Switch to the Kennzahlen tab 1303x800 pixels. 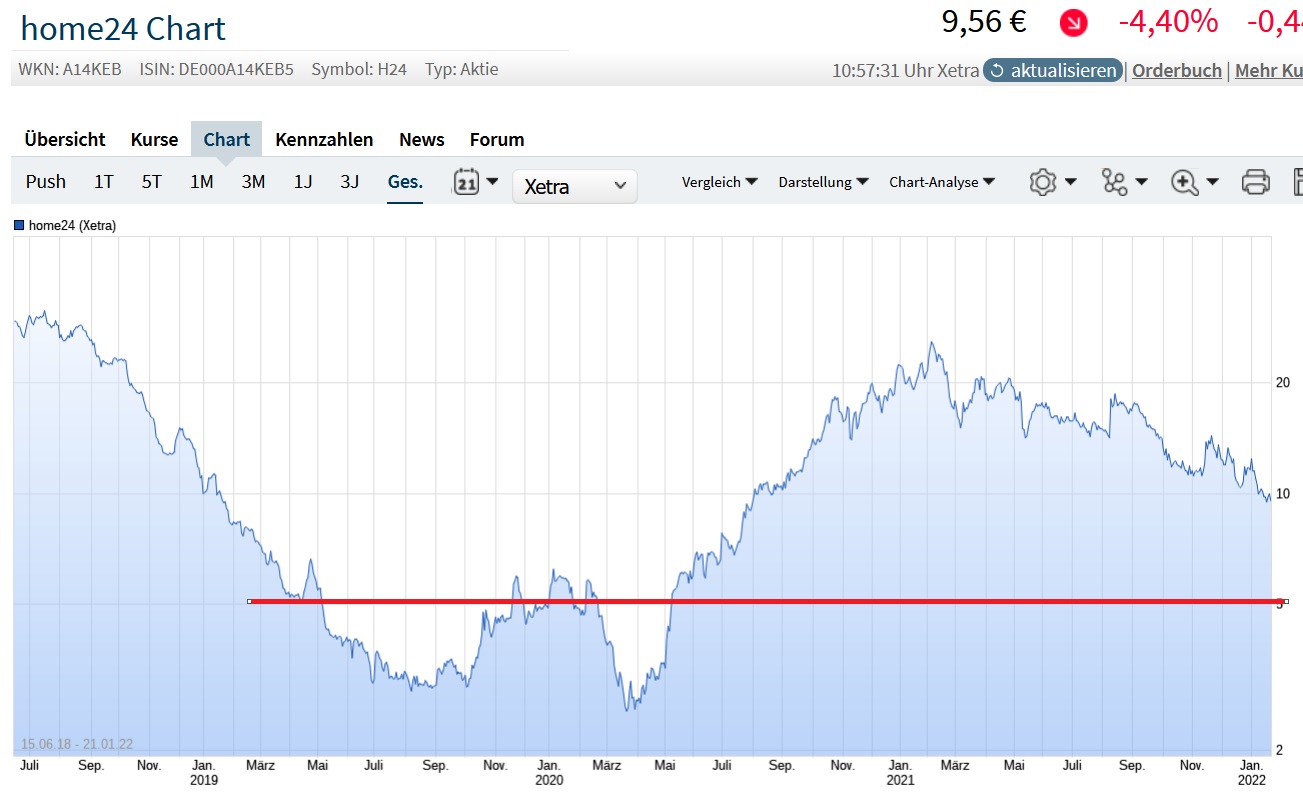tap(324, 140)
